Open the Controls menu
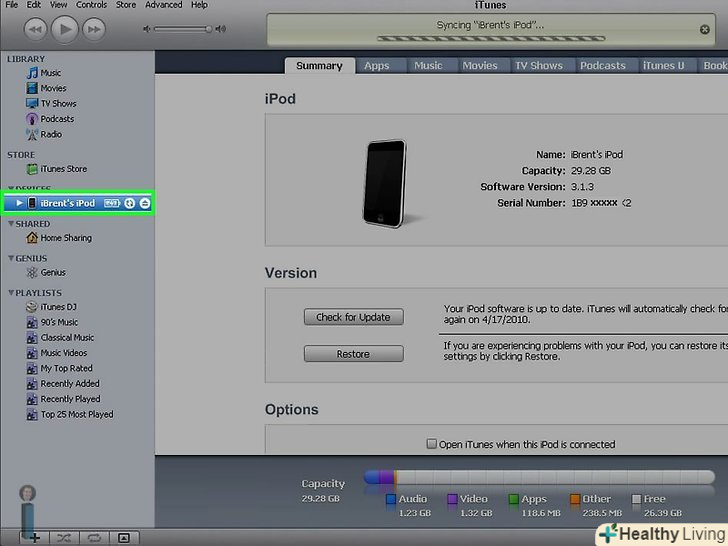Screen dimensions: 728x546 91,5
